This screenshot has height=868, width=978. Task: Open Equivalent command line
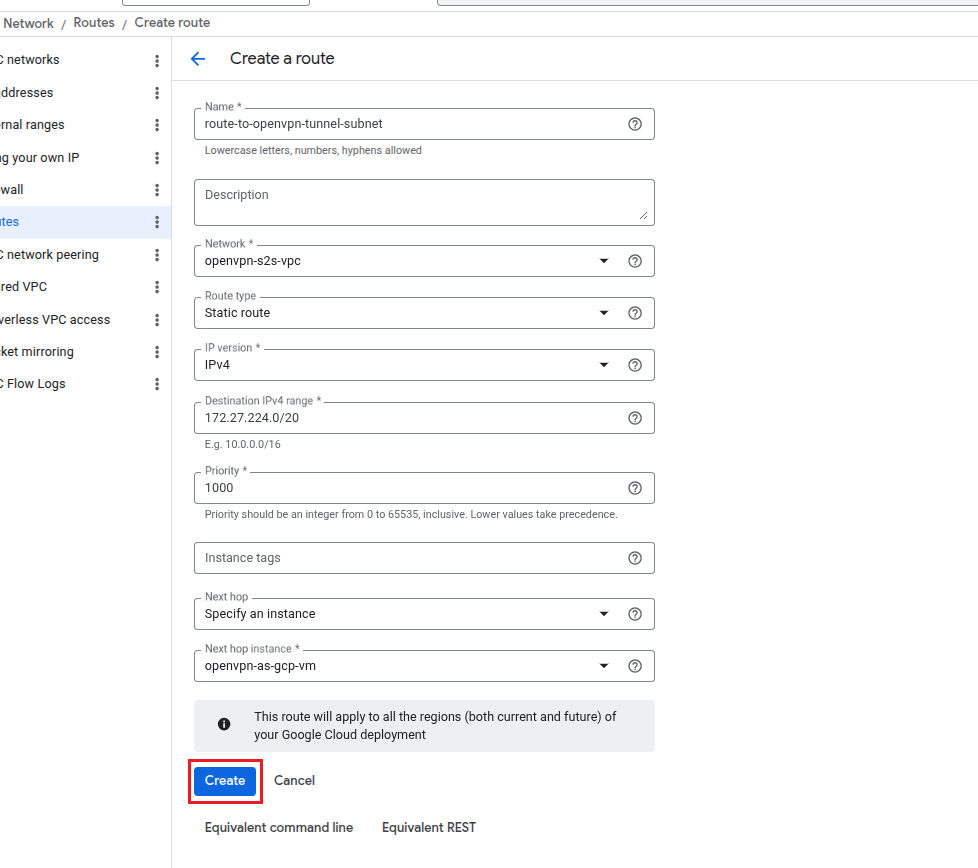pos(279,827)
